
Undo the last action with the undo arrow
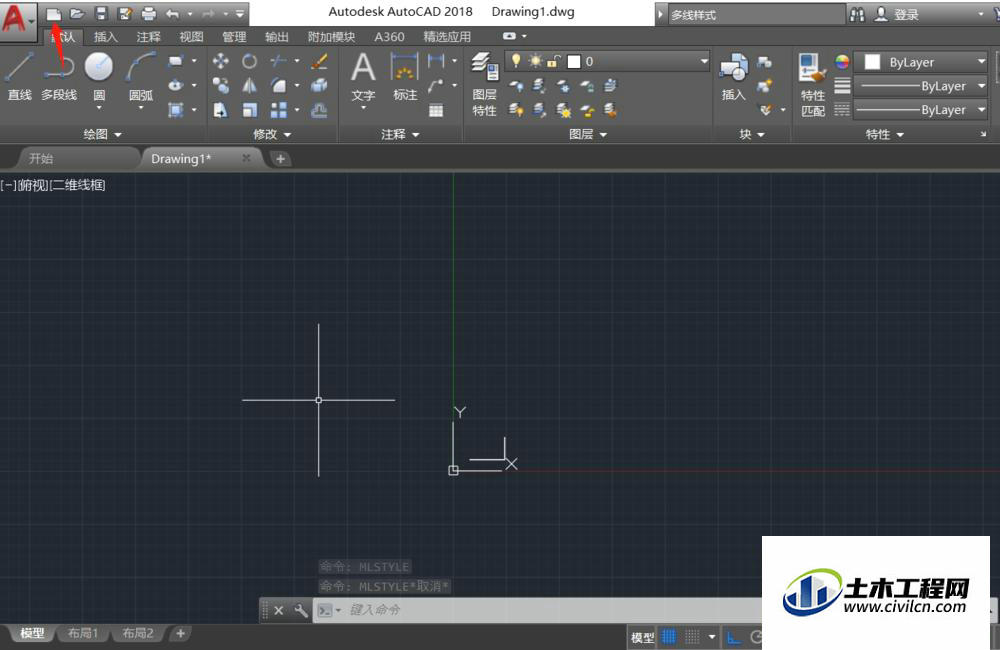172,13
